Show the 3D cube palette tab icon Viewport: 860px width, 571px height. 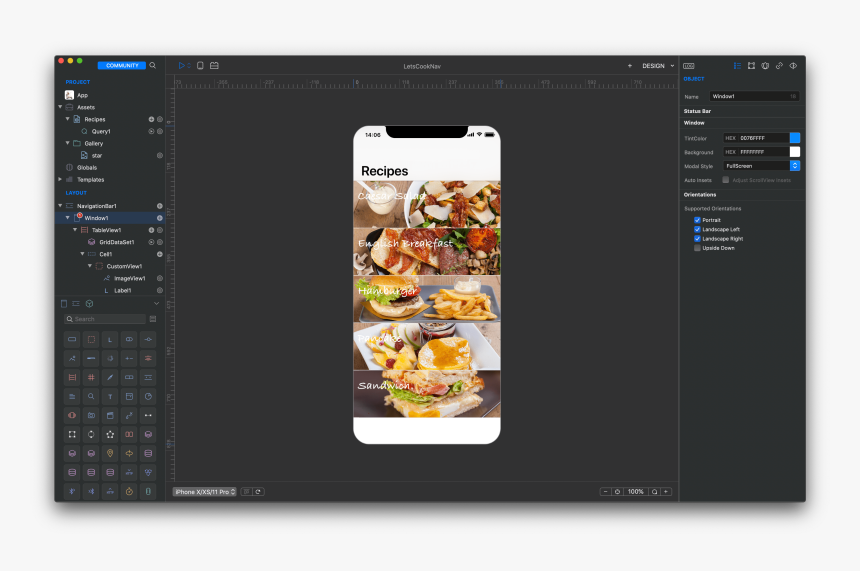coord(89,303)
